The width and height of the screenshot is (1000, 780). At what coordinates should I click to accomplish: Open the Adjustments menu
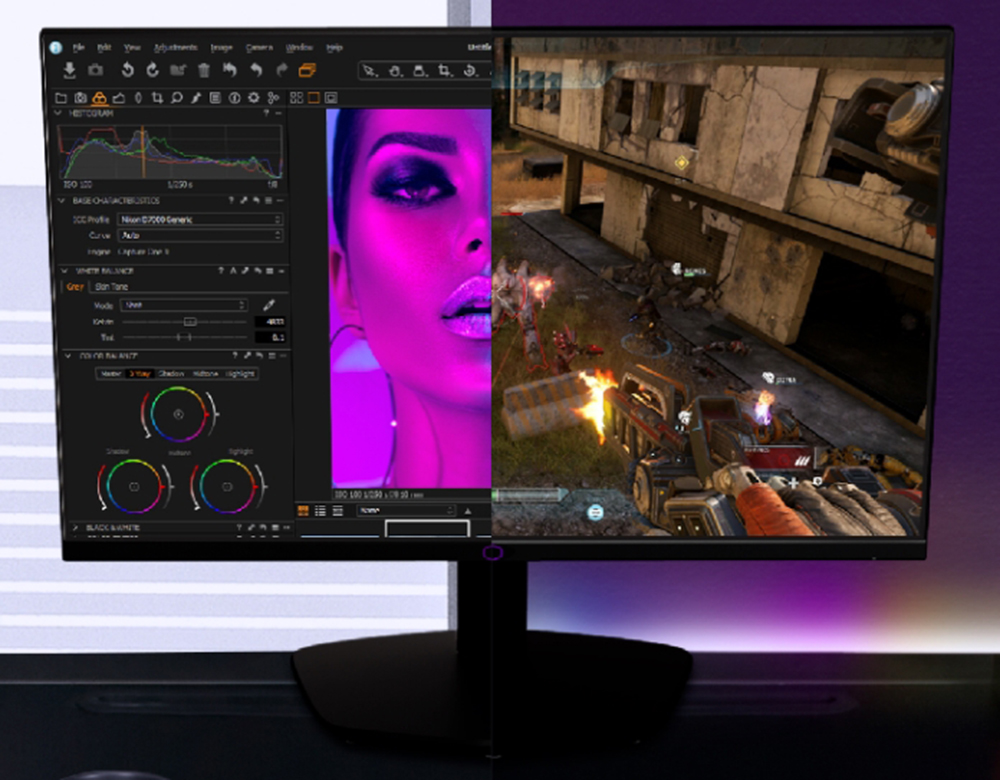176,47
